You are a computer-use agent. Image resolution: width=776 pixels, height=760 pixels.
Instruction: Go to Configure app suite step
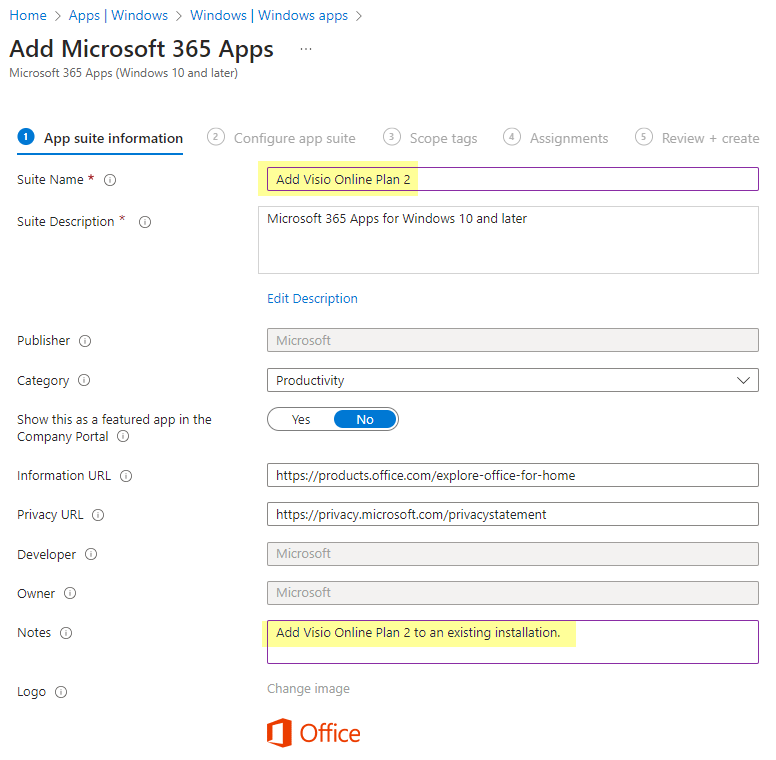pos(281,138)
